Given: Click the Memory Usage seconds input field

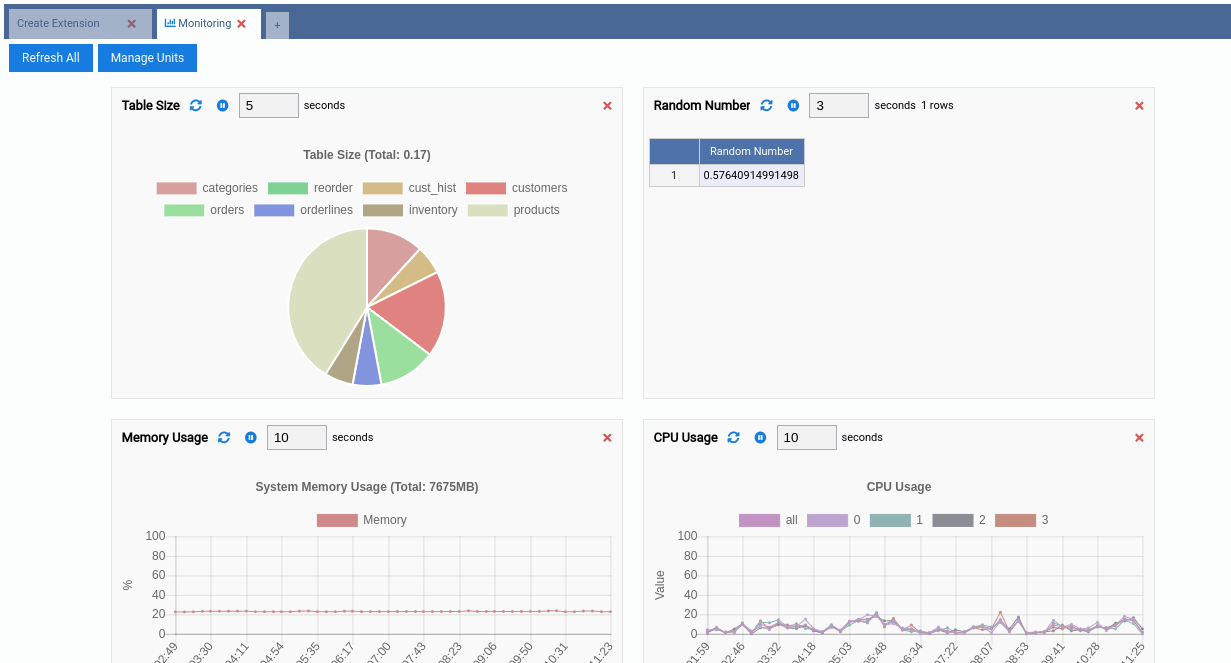Looking at the screenshot, I should pyautogui.click(x=296, y=437).
